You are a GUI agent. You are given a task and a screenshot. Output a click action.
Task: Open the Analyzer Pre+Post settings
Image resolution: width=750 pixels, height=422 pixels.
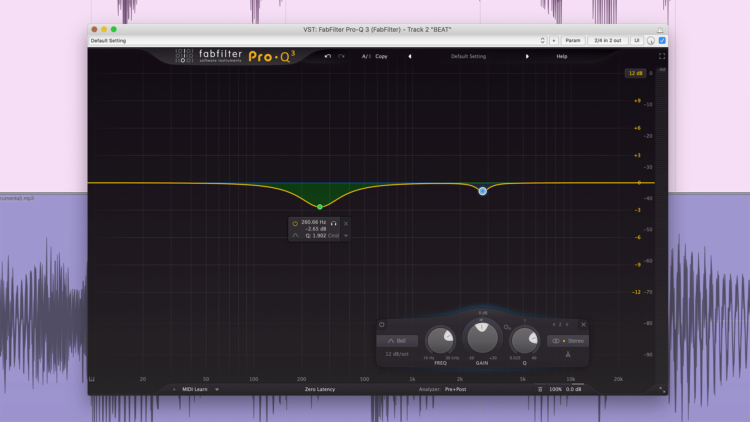pos(455,389)
